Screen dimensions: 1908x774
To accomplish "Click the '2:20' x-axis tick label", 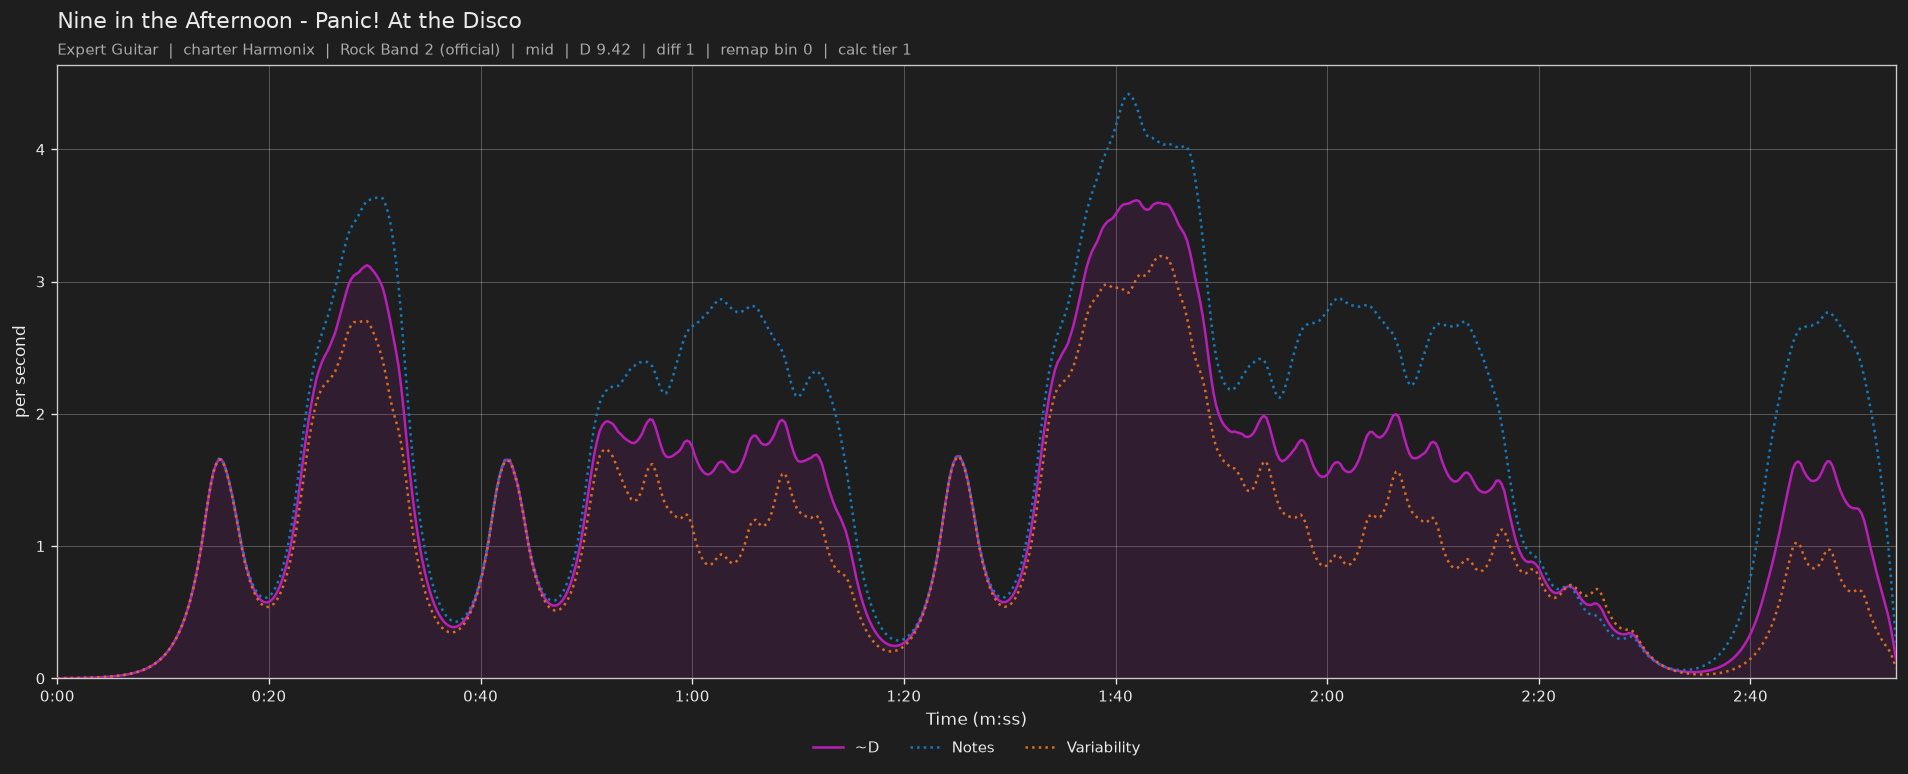I will point(1539,696).
